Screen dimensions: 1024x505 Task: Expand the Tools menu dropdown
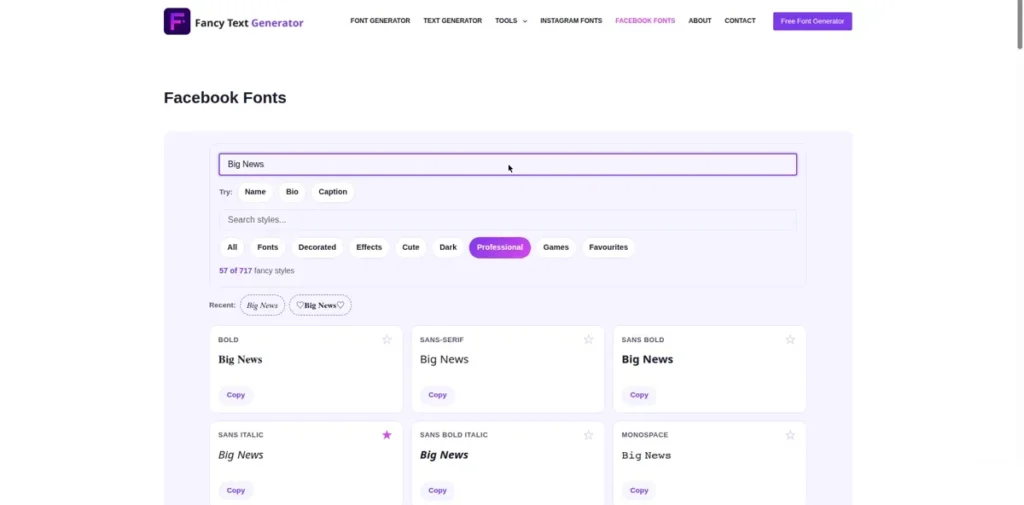tap(511, 21)
